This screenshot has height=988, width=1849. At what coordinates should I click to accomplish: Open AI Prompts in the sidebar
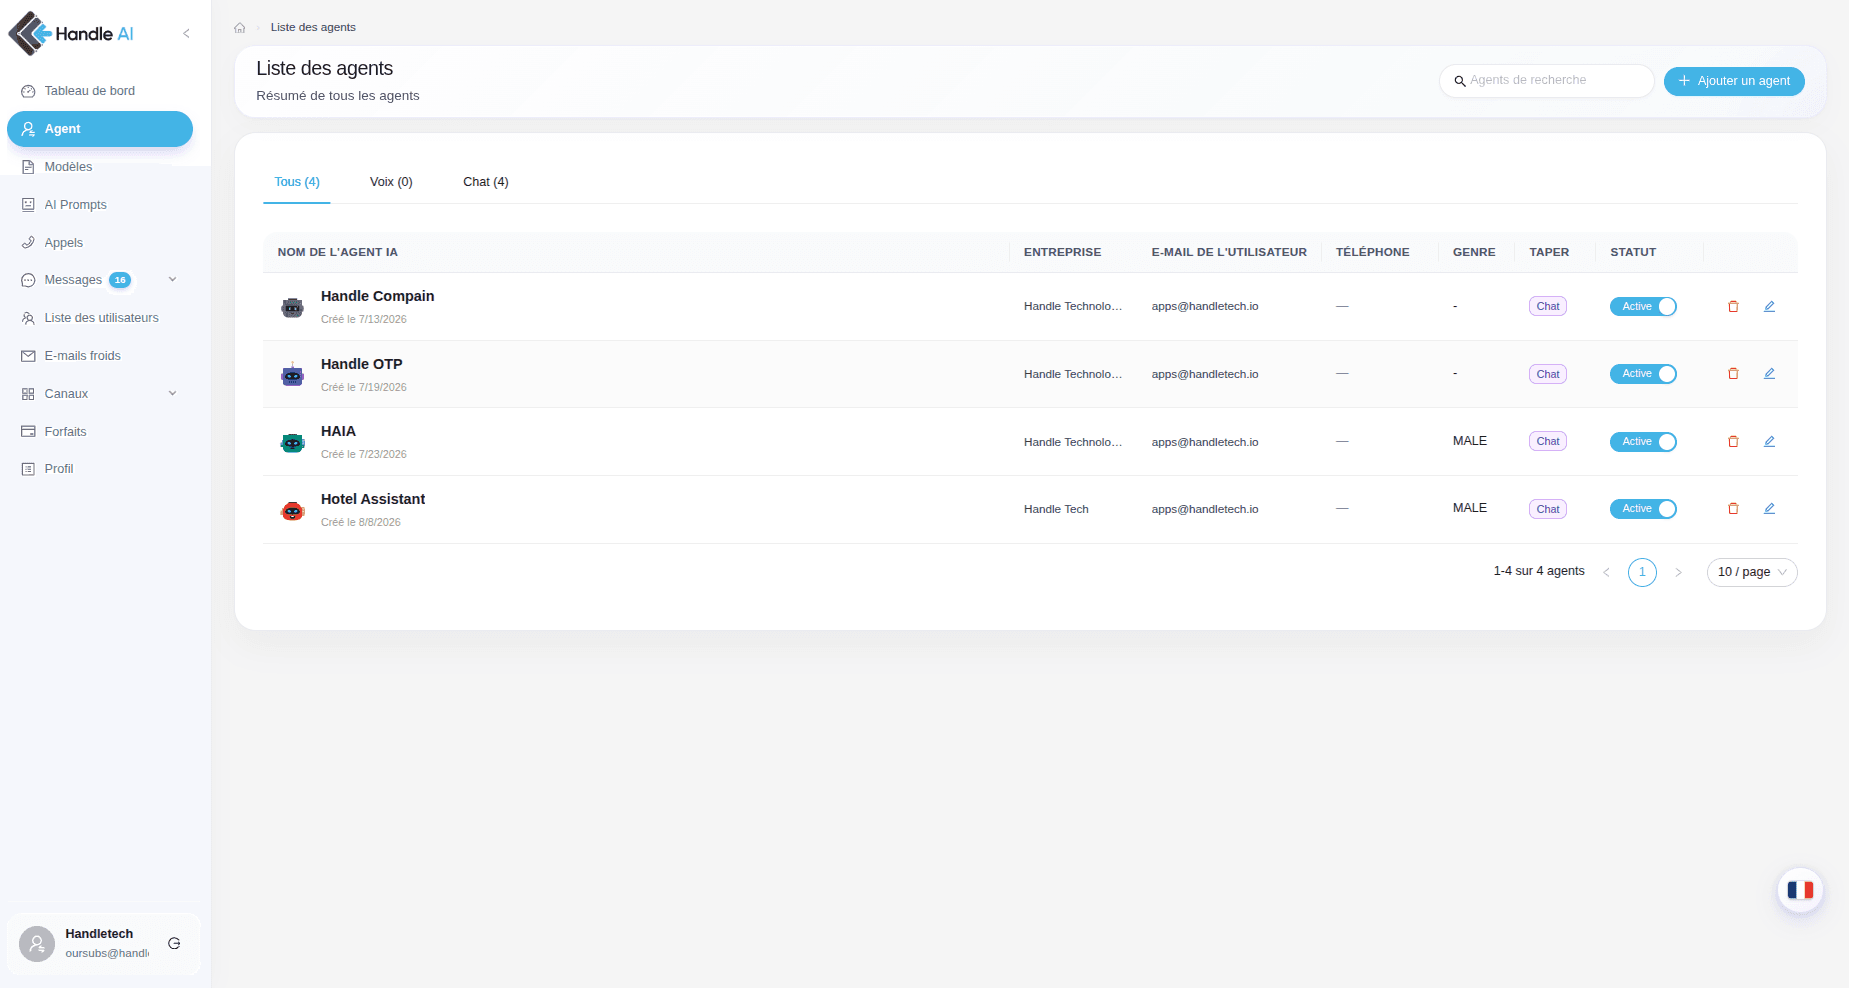[99, 205]
